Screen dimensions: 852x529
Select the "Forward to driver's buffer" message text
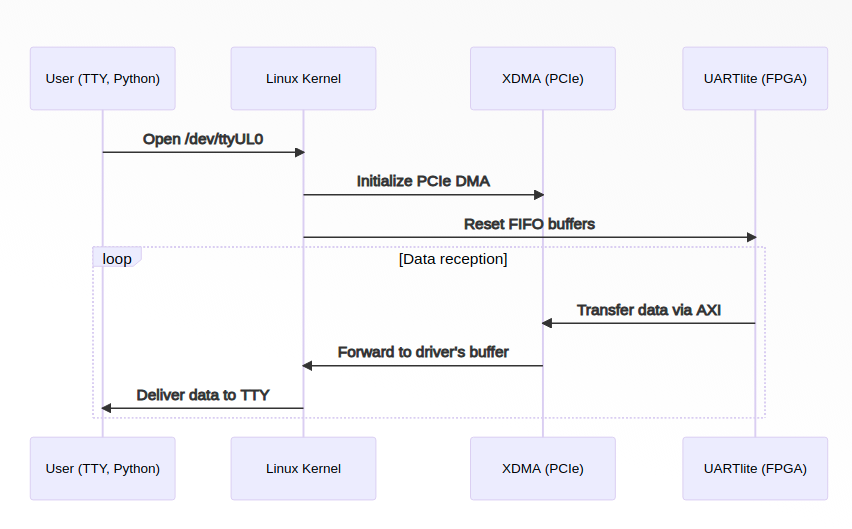tap(423, 352)
